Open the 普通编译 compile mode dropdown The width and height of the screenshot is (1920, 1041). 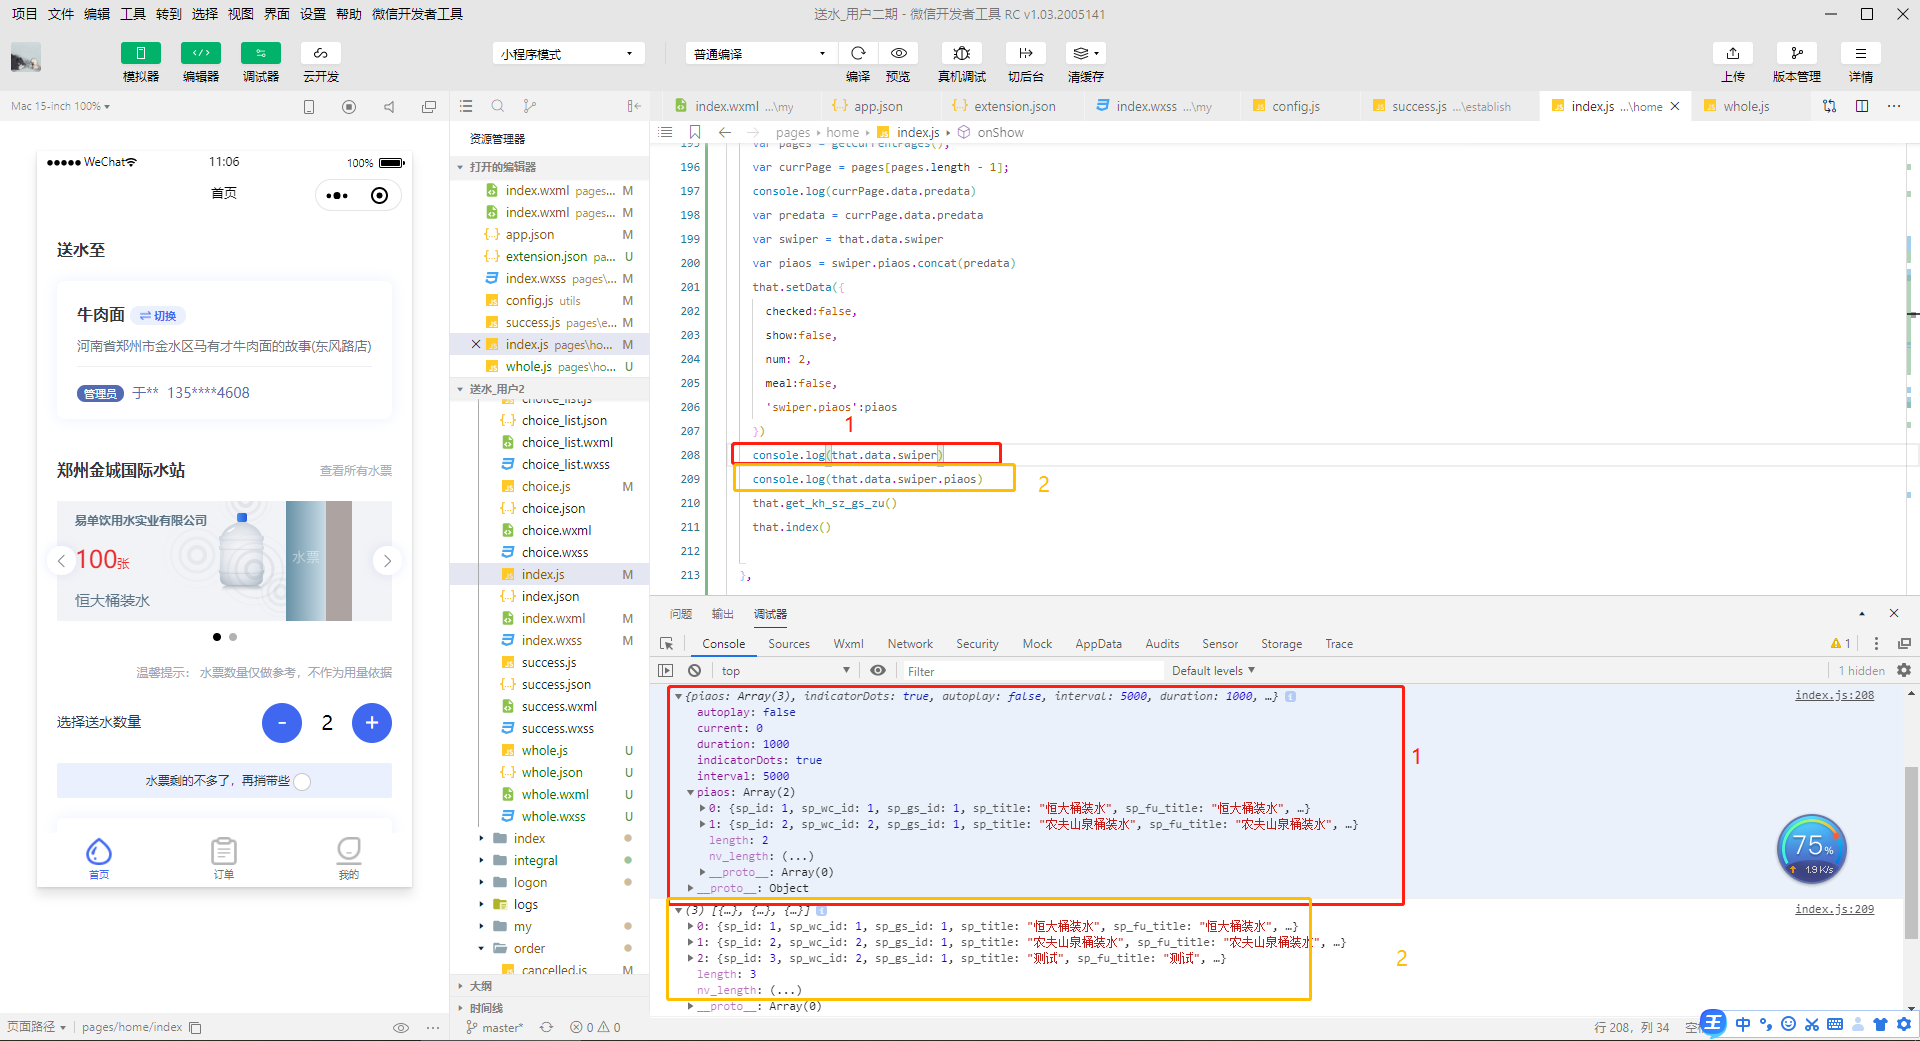(760, 54)
